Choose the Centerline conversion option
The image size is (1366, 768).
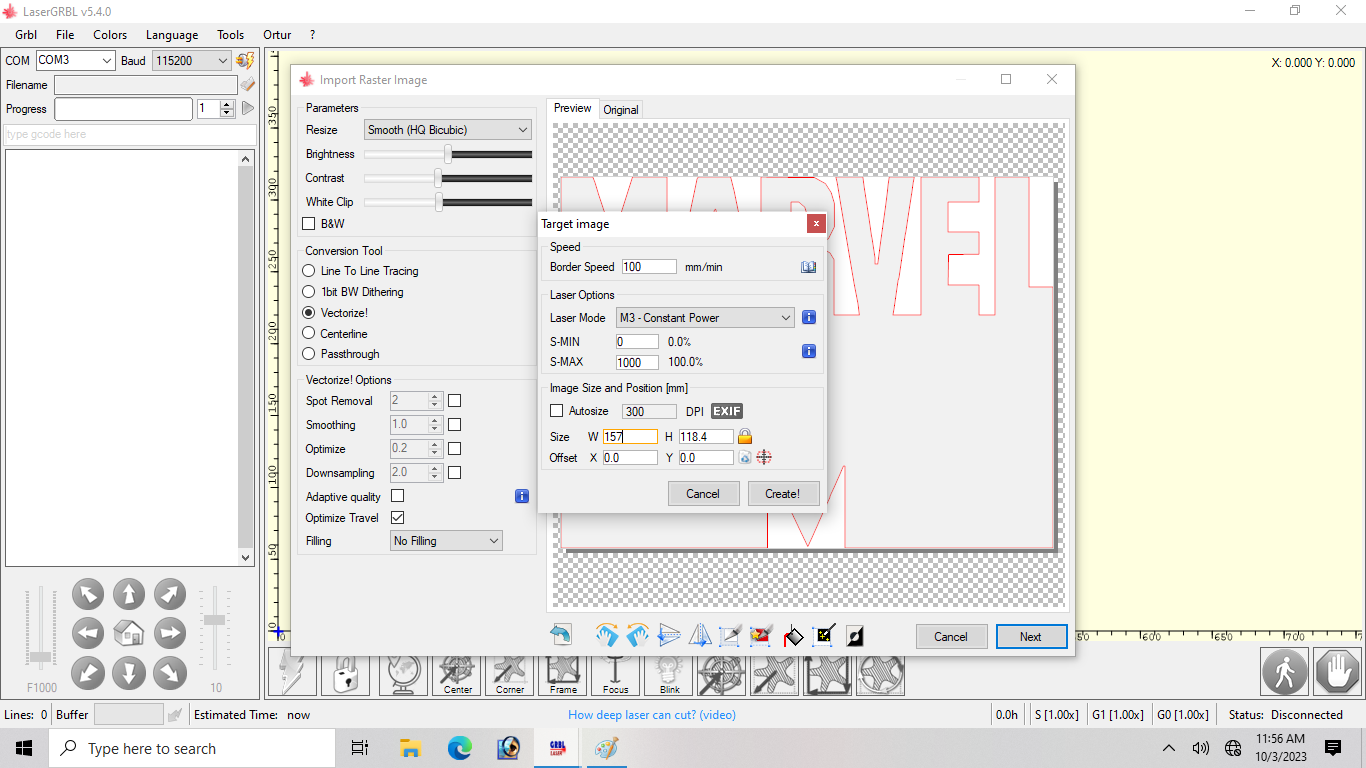309,334
